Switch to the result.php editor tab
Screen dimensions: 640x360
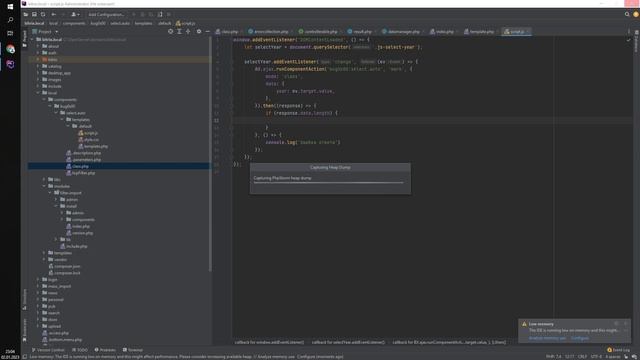(361, 31)
